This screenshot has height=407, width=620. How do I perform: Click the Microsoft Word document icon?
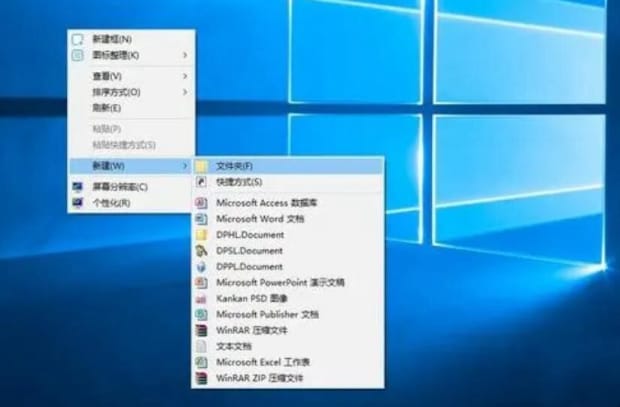click(x=201, y=218)
